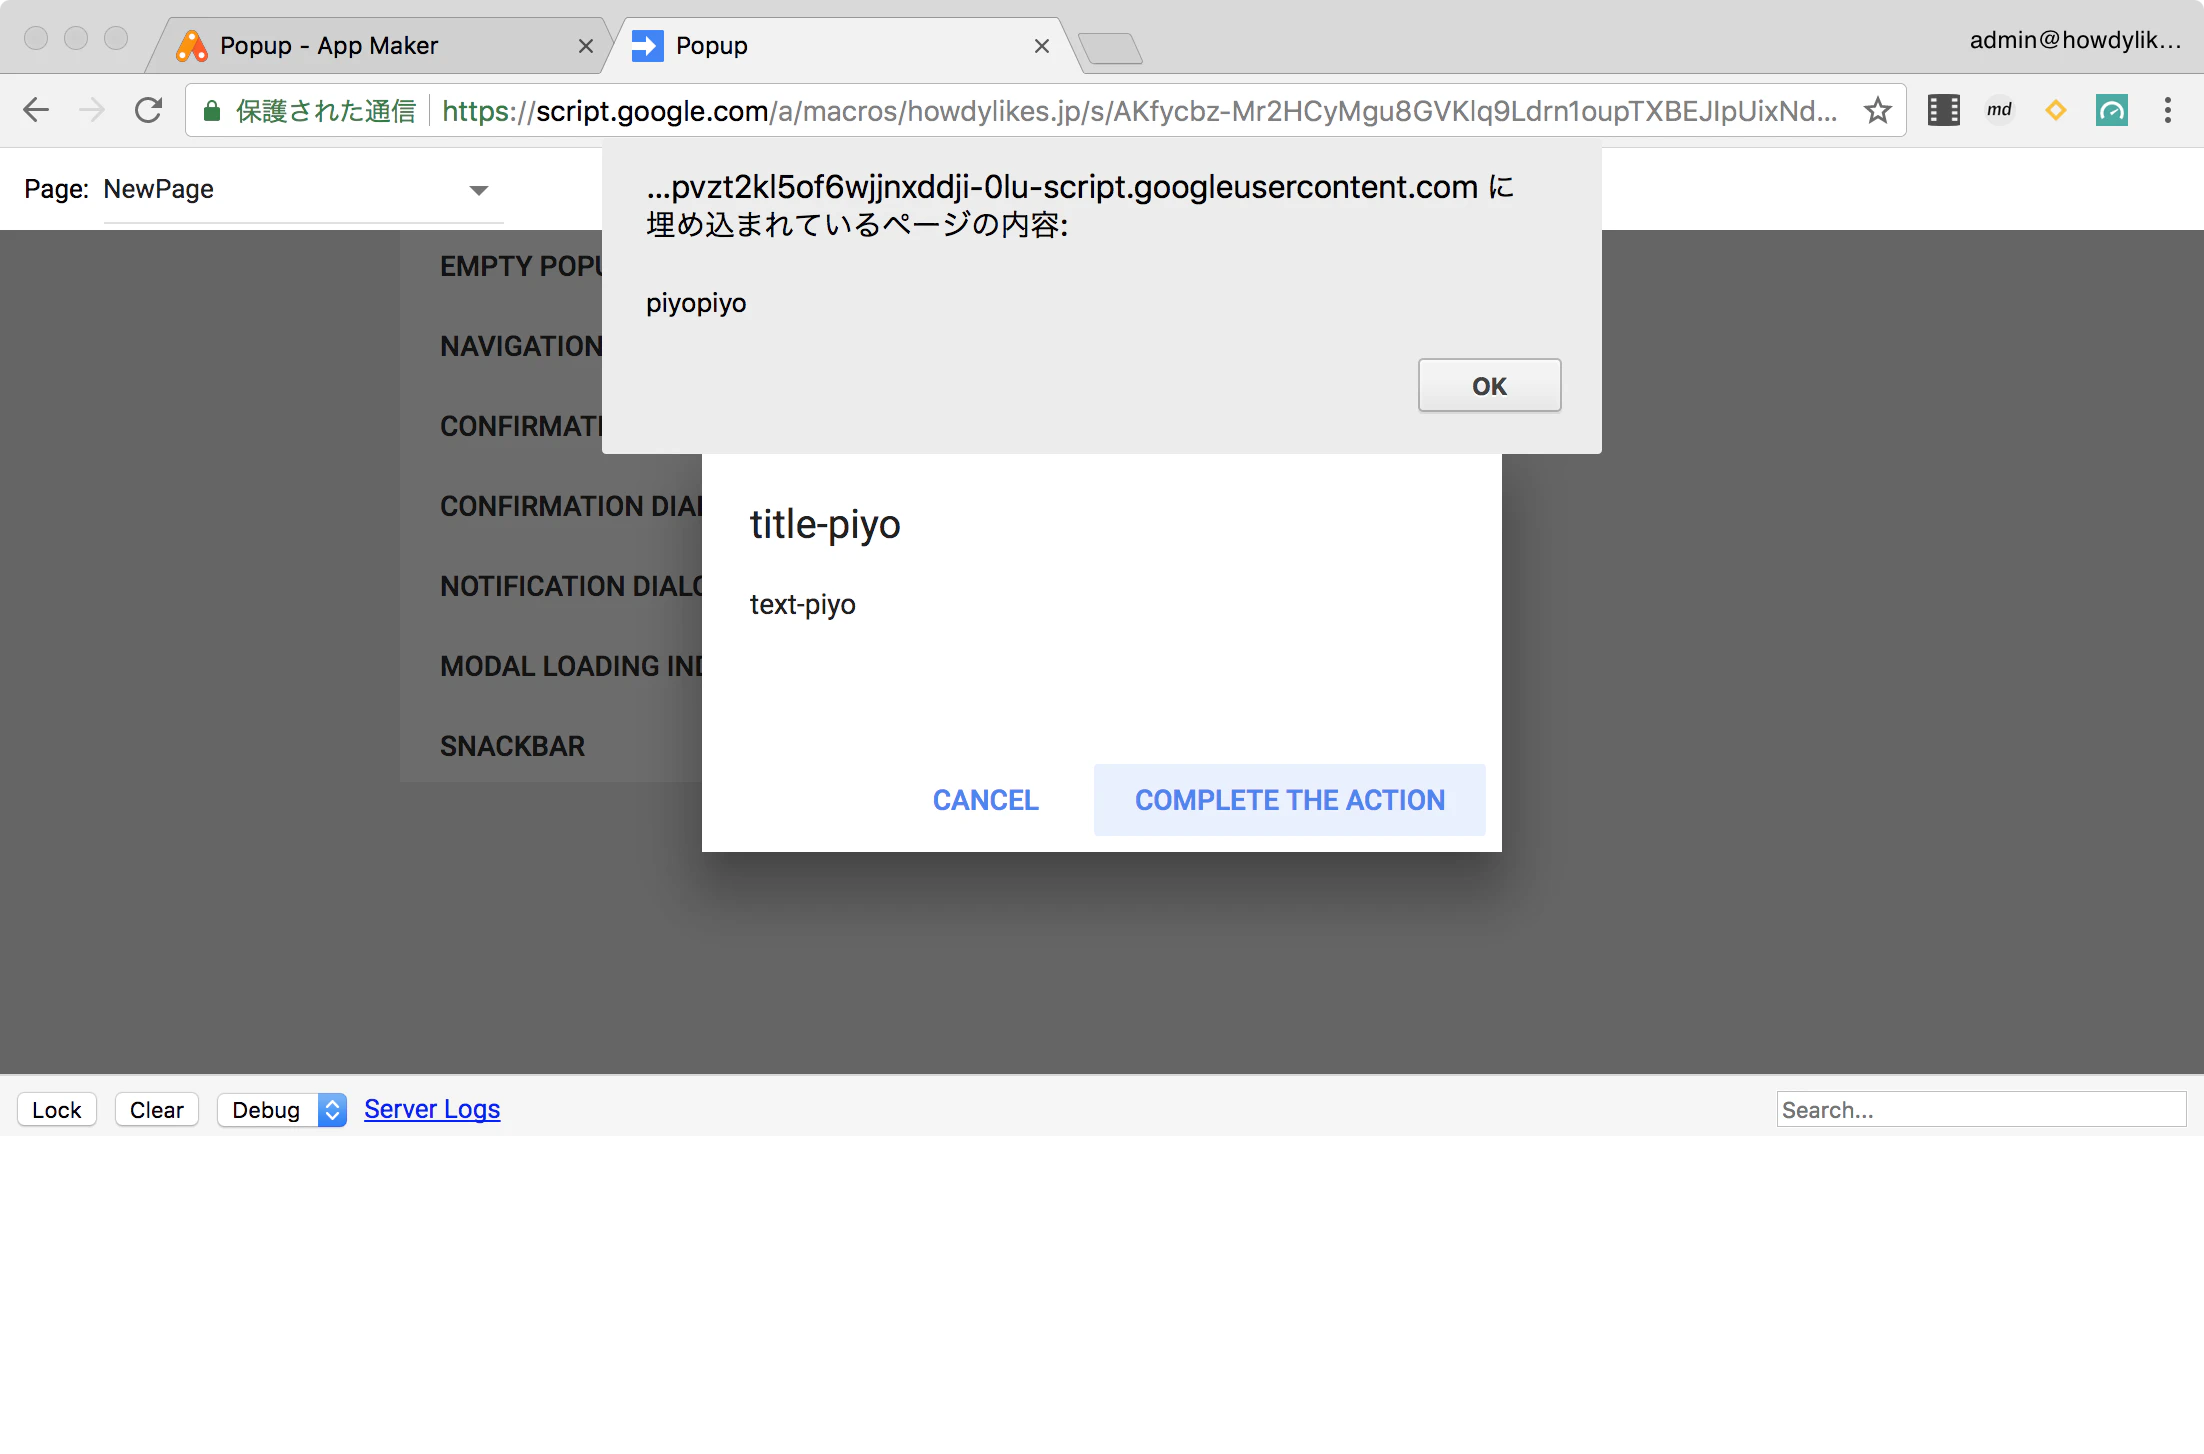Open a new browser tab
This screenshot has height=1454, width=2204.
pyautogui.click(x=1110, y=48)
